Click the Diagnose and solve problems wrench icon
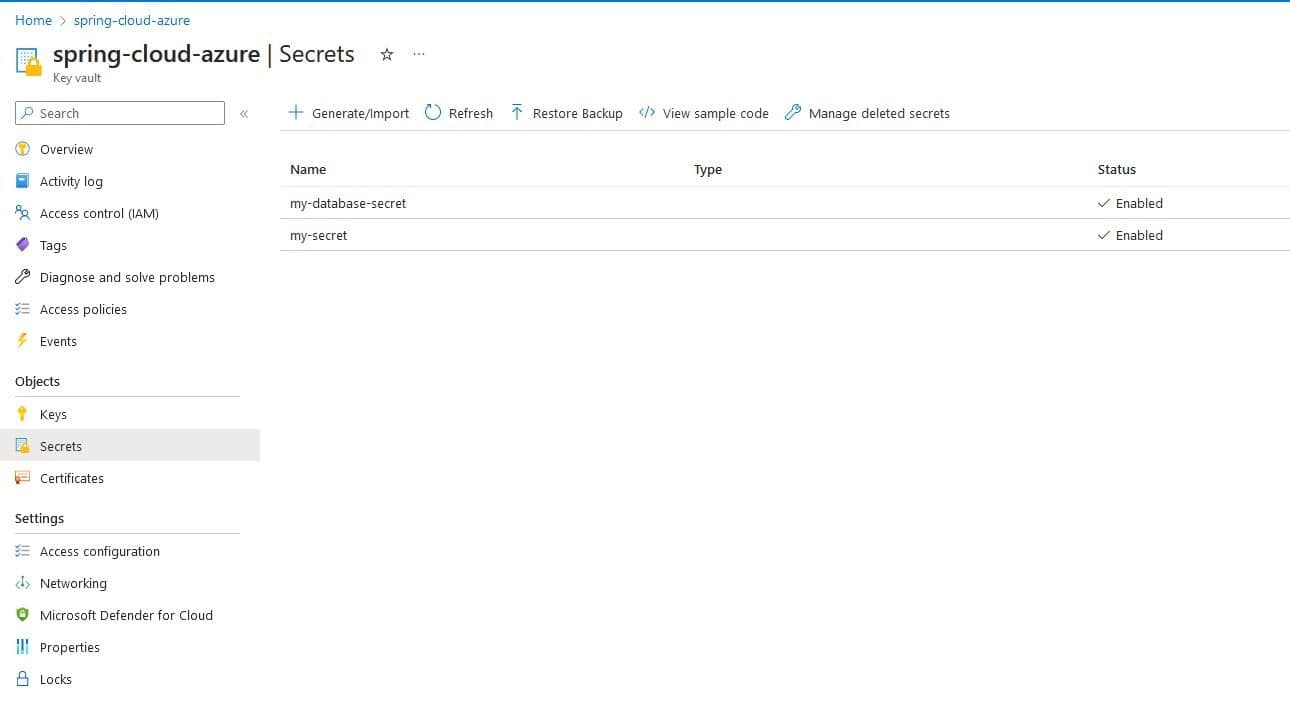This screenshot has width=1290, height=705. click(x=23, y=277)
